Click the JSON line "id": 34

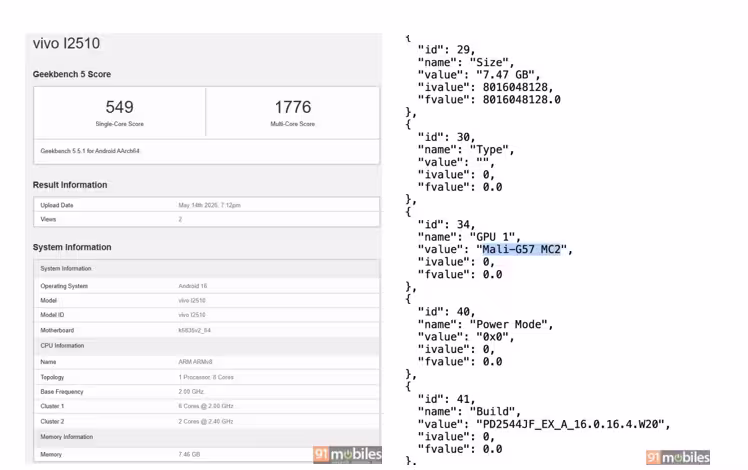click(x=447, y=225)
